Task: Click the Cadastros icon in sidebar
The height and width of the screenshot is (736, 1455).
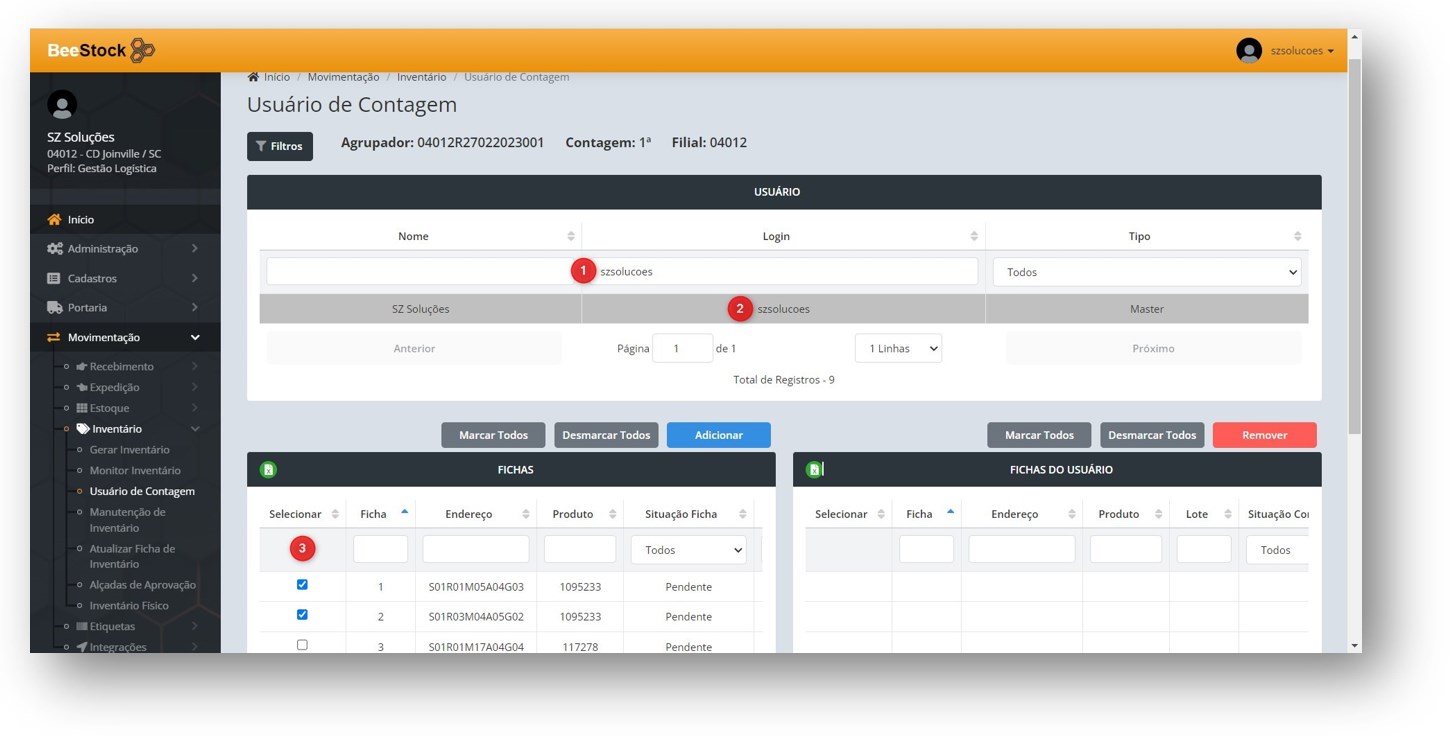Action: point(55,278)
